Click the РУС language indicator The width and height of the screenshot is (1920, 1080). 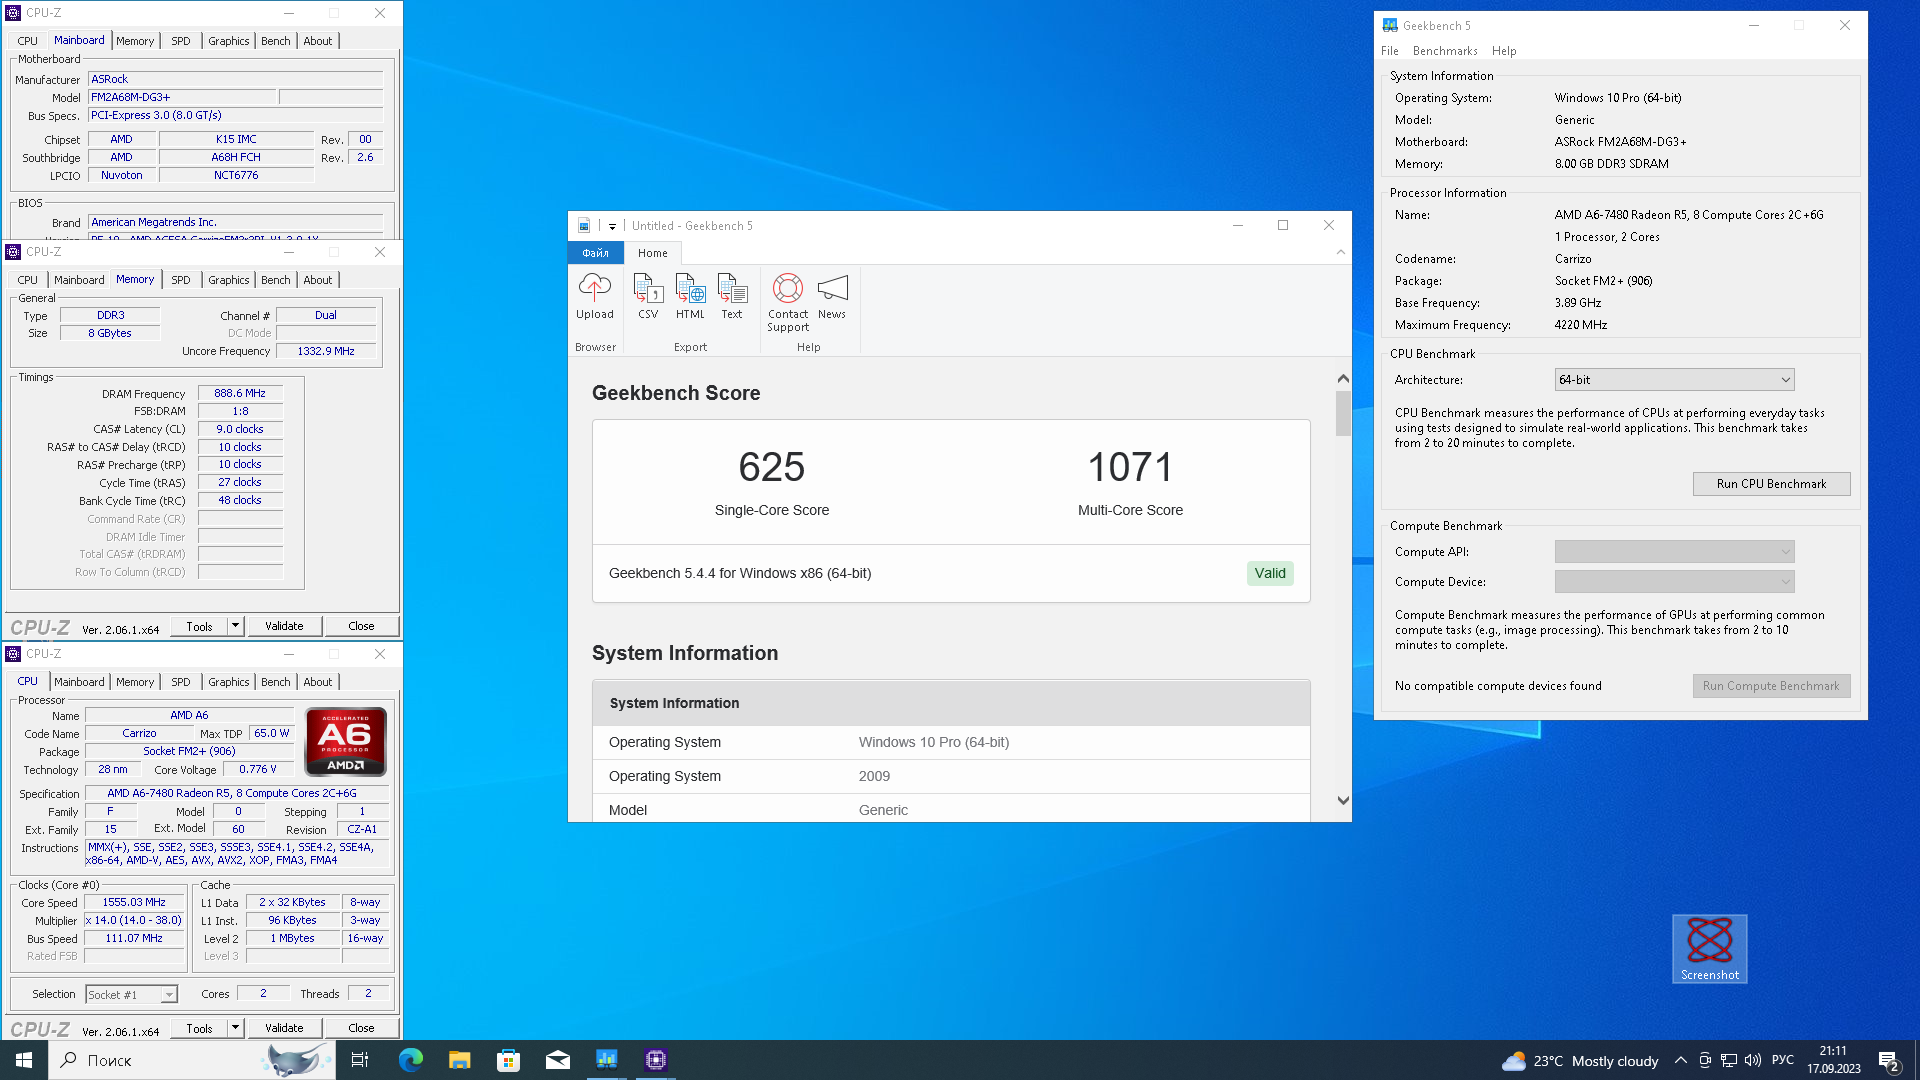point(1783,1060)
